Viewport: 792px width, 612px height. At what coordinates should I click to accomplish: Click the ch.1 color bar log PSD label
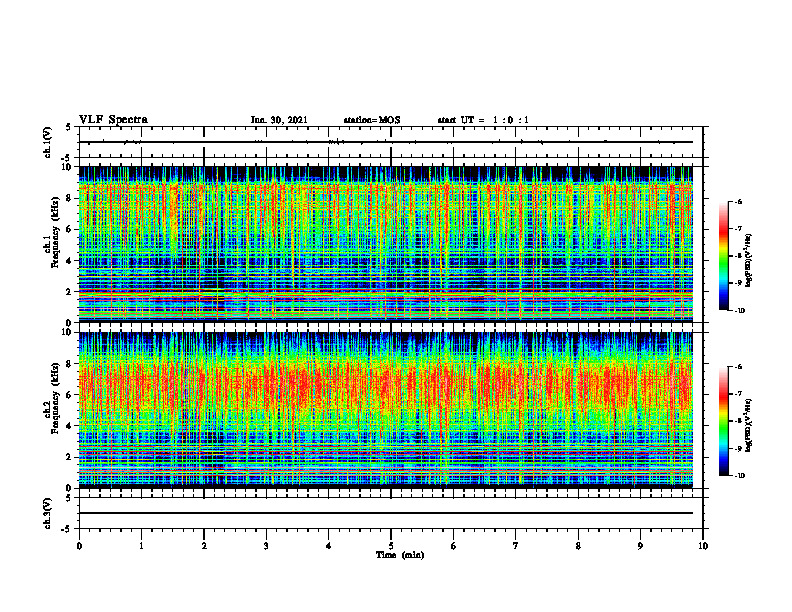point(749,260)
